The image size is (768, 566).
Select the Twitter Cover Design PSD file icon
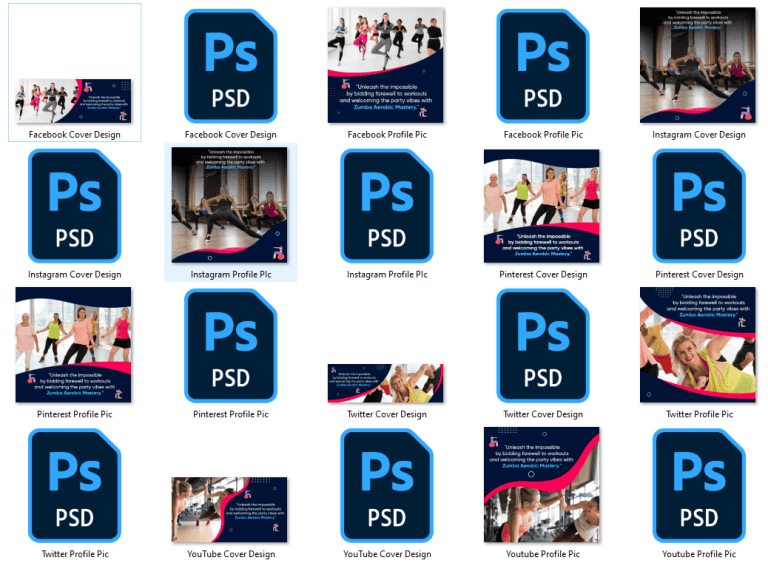tap(543, 345)
